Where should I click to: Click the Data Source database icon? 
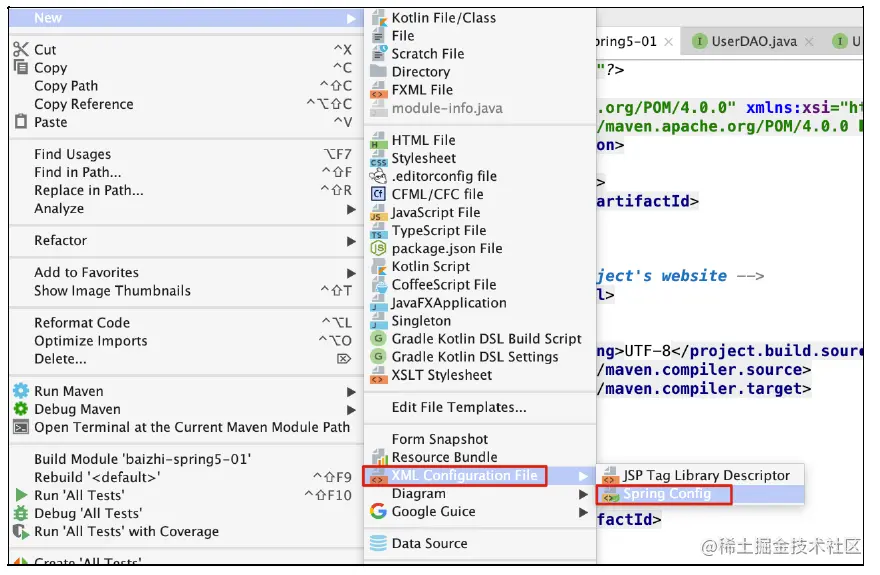379,543
